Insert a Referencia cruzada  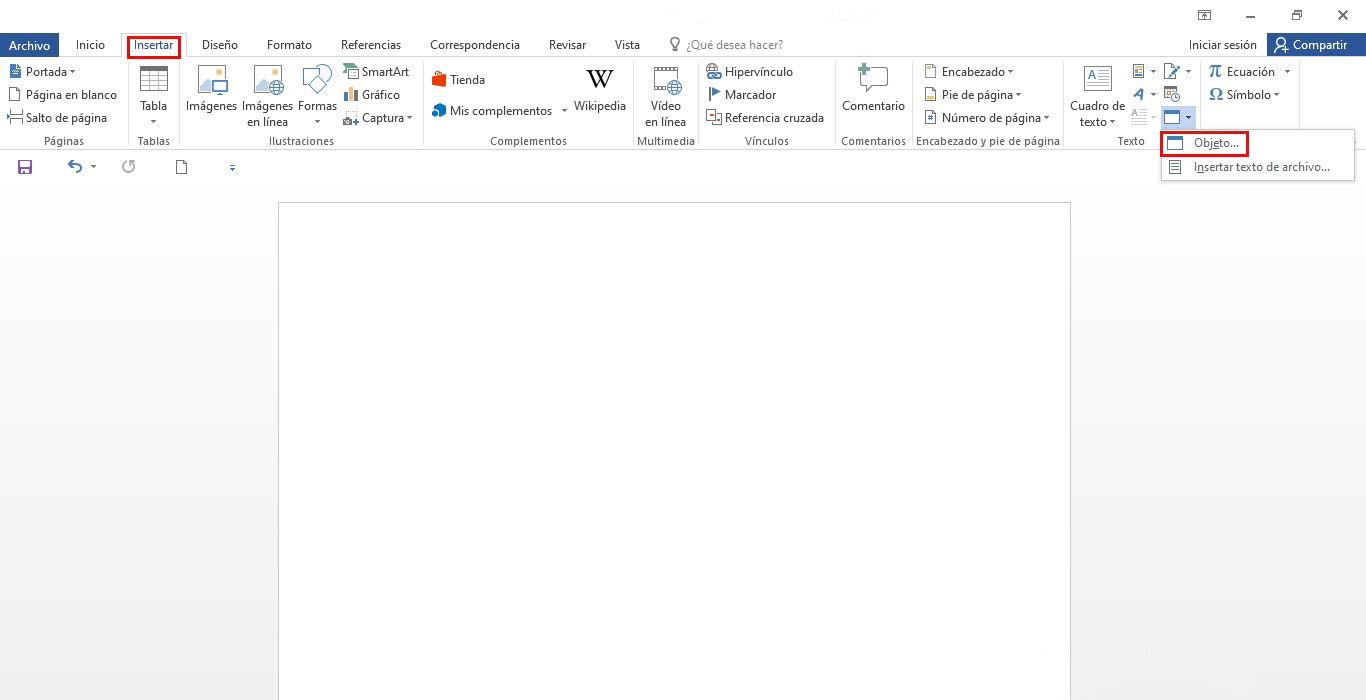tap(765, 117)
